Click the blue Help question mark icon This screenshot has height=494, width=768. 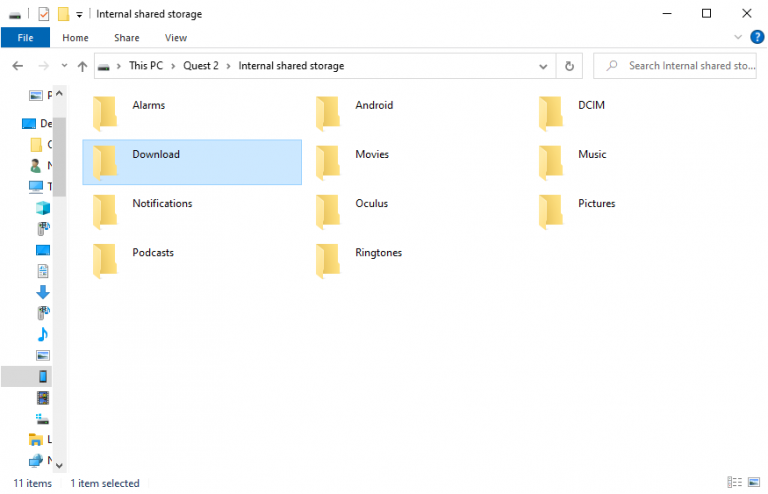[757, 37]
